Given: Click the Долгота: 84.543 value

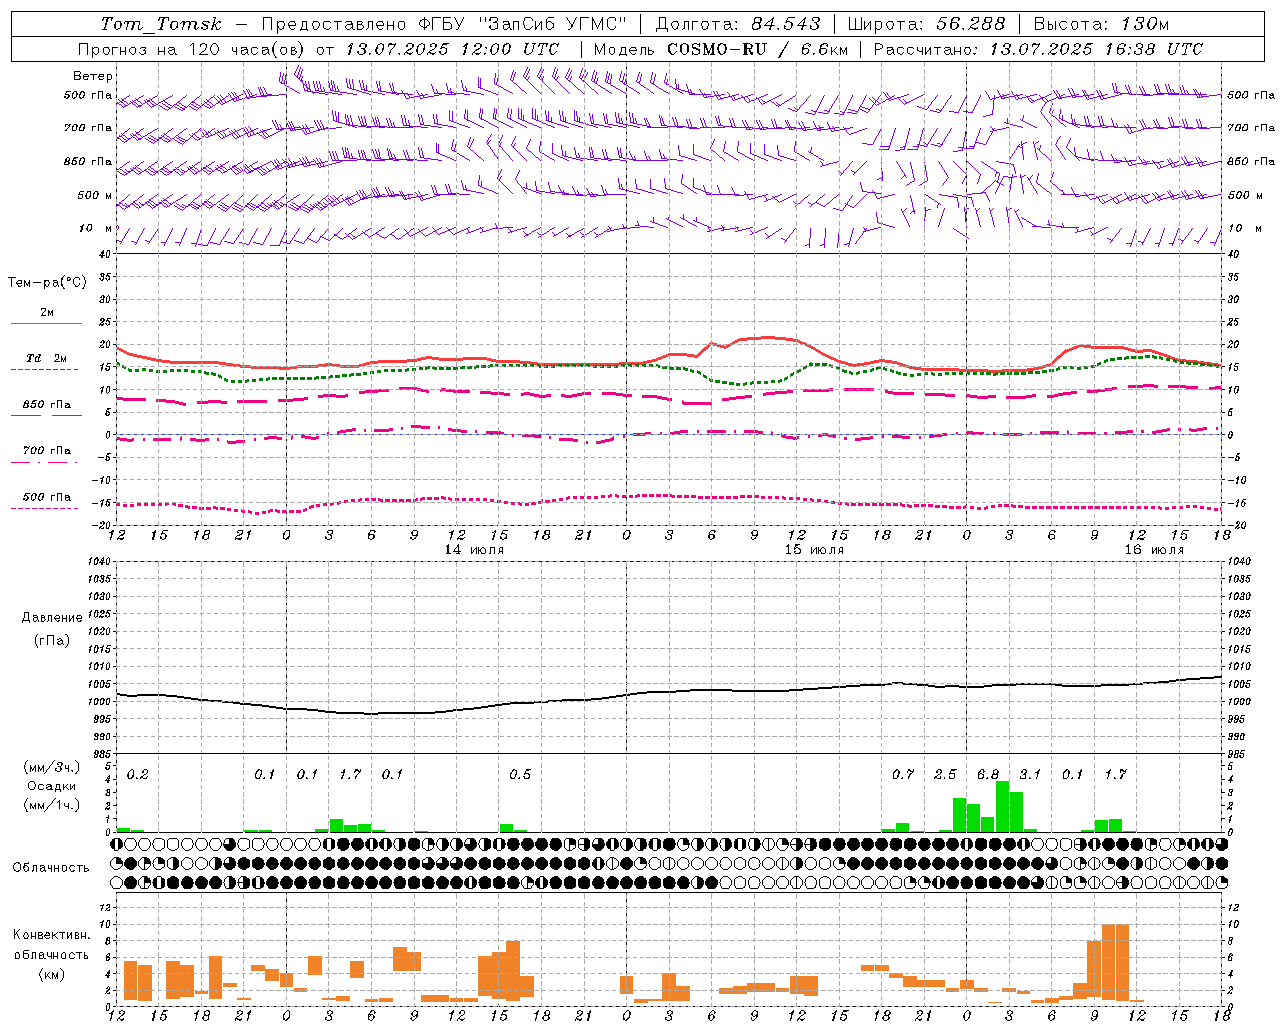Looking at the screenshot, I should pyautogui.click(x=738, y=24).
